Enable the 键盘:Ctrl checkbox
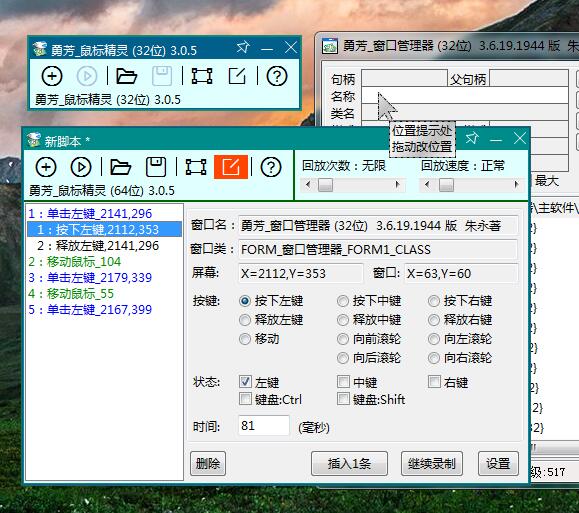579x513 pixels. [x=245, y=399]
